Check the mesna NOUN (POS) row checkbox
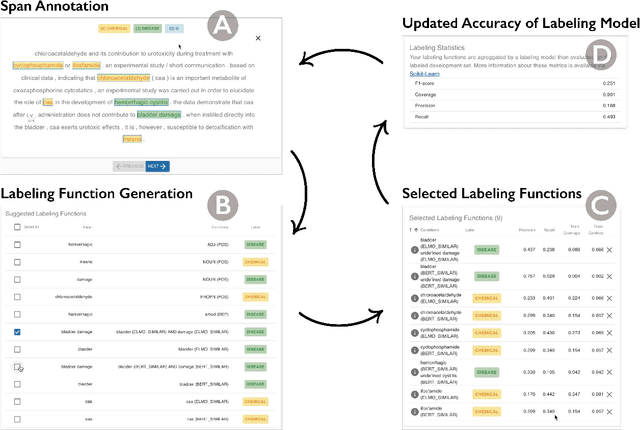The width and height of the screenshot is (640, 430). pos(17,262)
